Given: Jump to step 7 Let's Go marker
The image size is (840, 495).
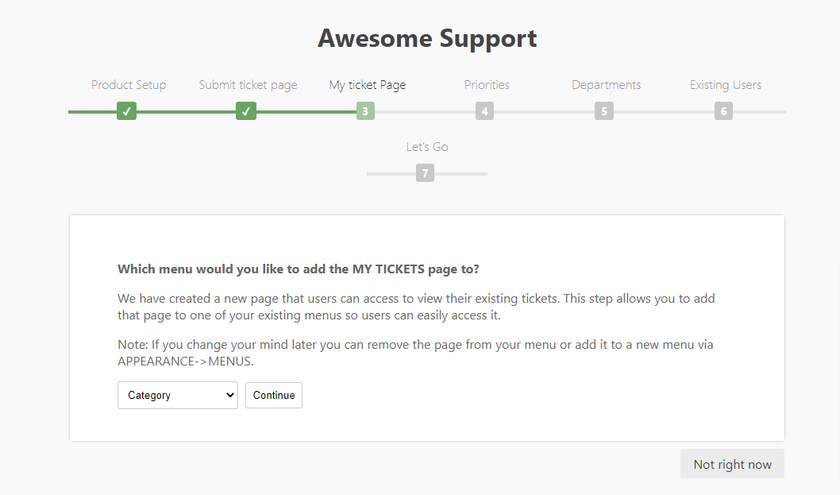Looking at the screenshot, I should (x=425, y=173).
